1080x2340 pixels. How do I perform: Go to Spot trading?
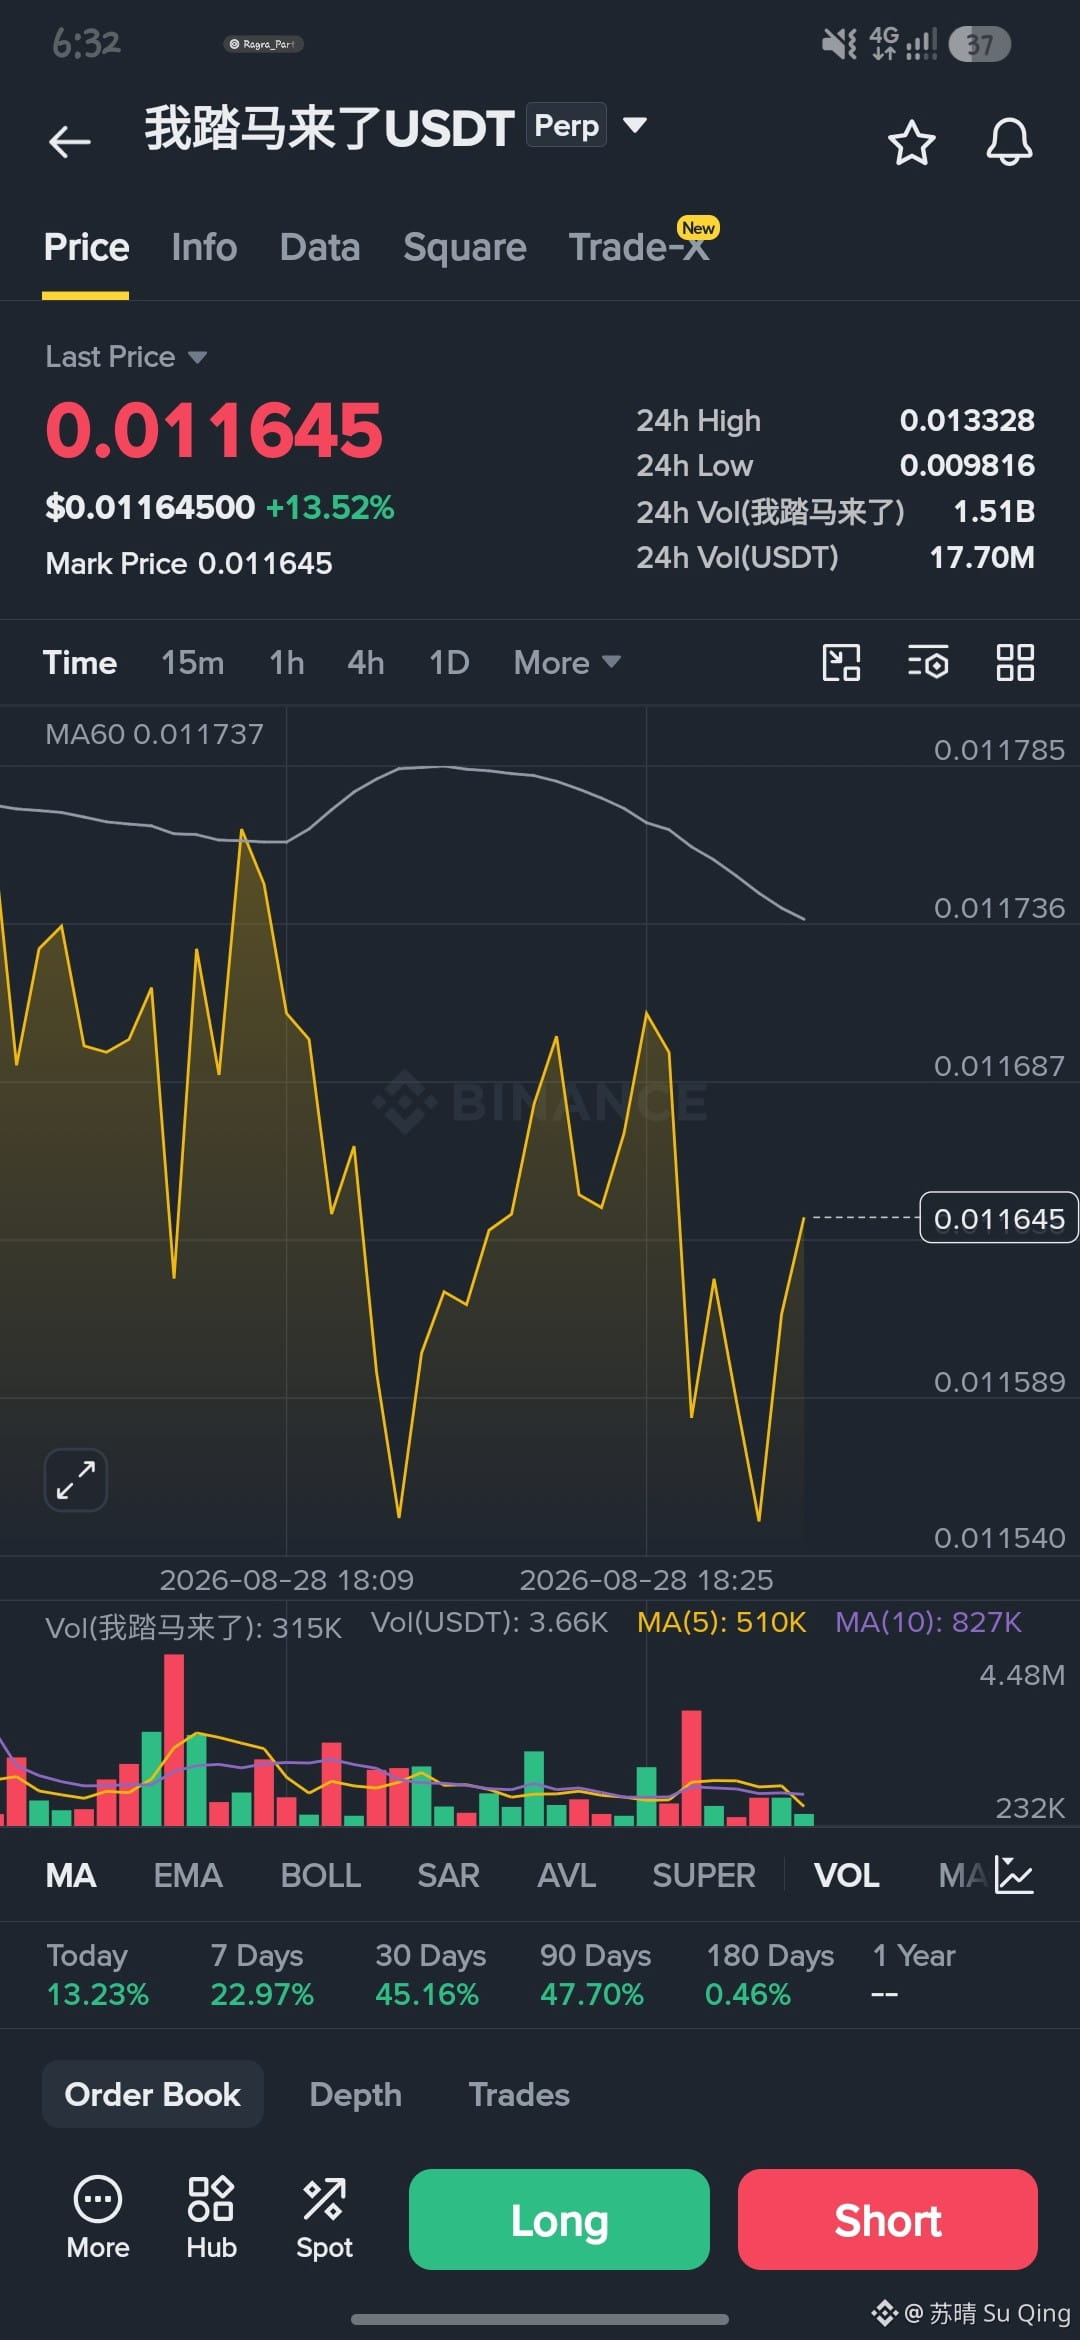point(324,2218)
